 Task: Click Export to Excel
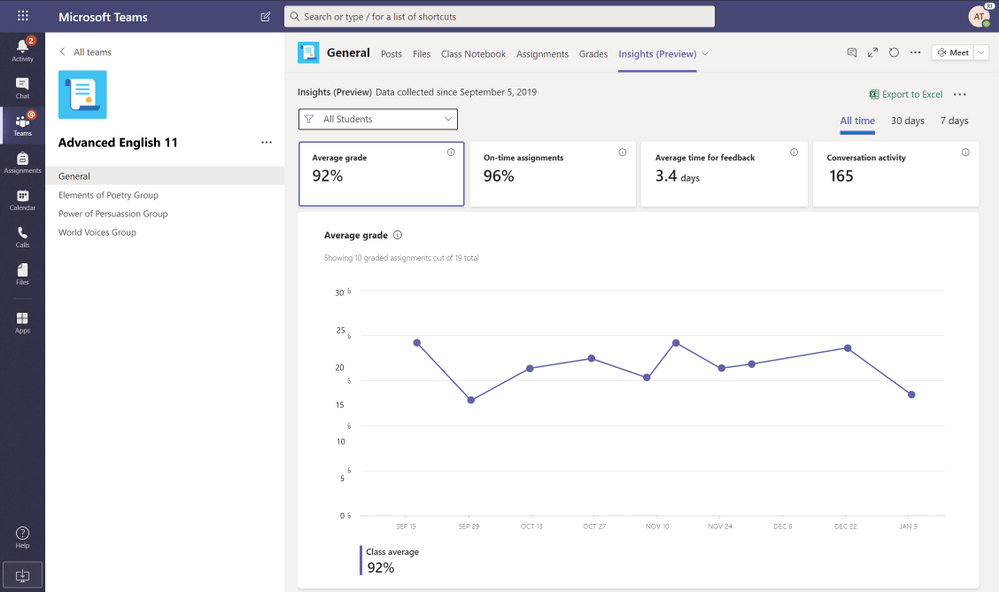click(x=905, y=94)
